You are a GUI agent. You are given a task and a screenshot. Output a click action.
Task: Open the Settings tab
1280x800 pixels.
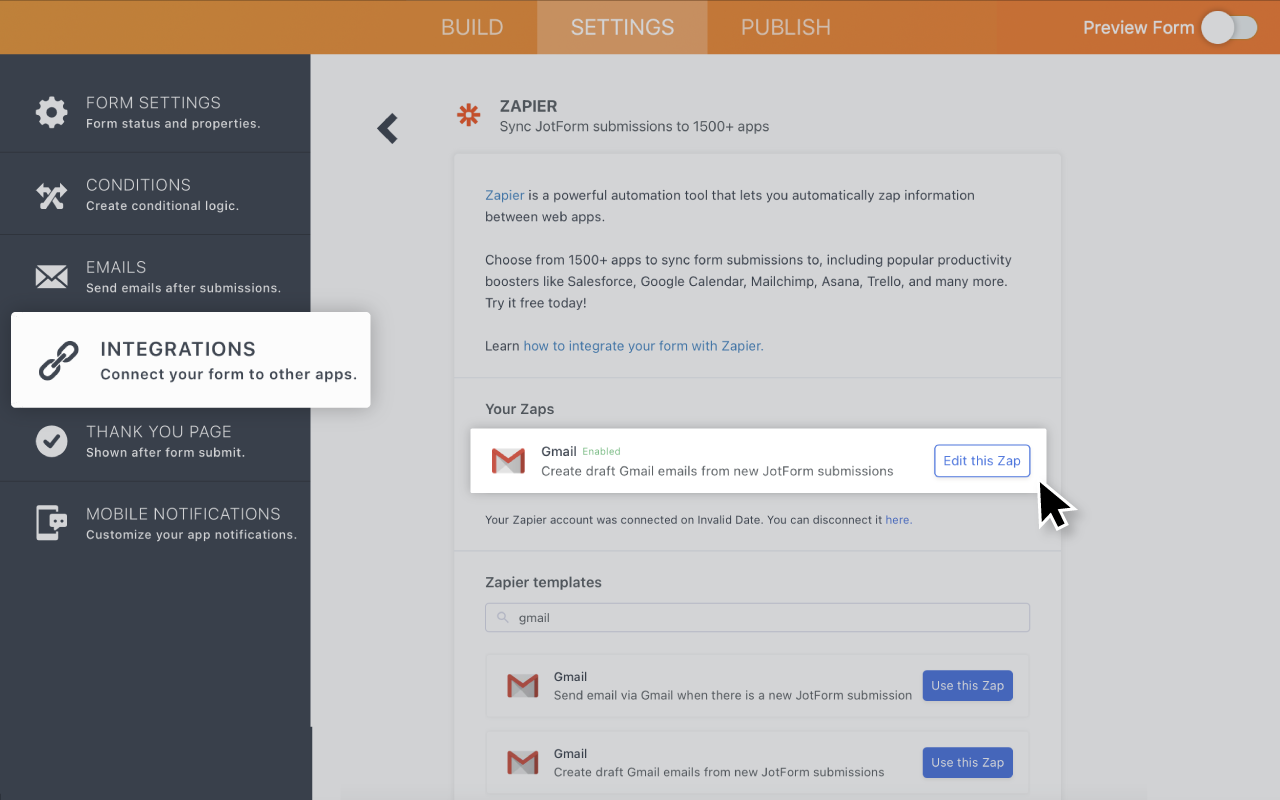tap(621, 27)
